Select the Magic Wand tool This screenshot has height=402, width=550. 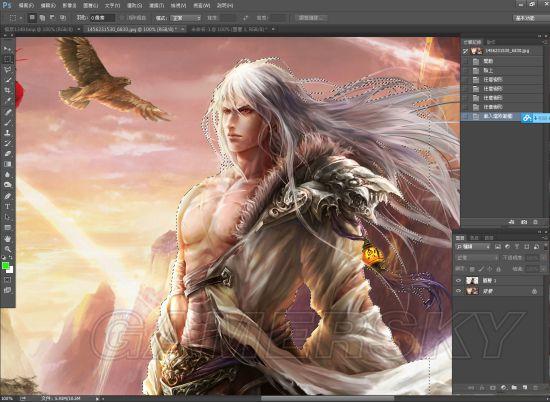[7, 80]
